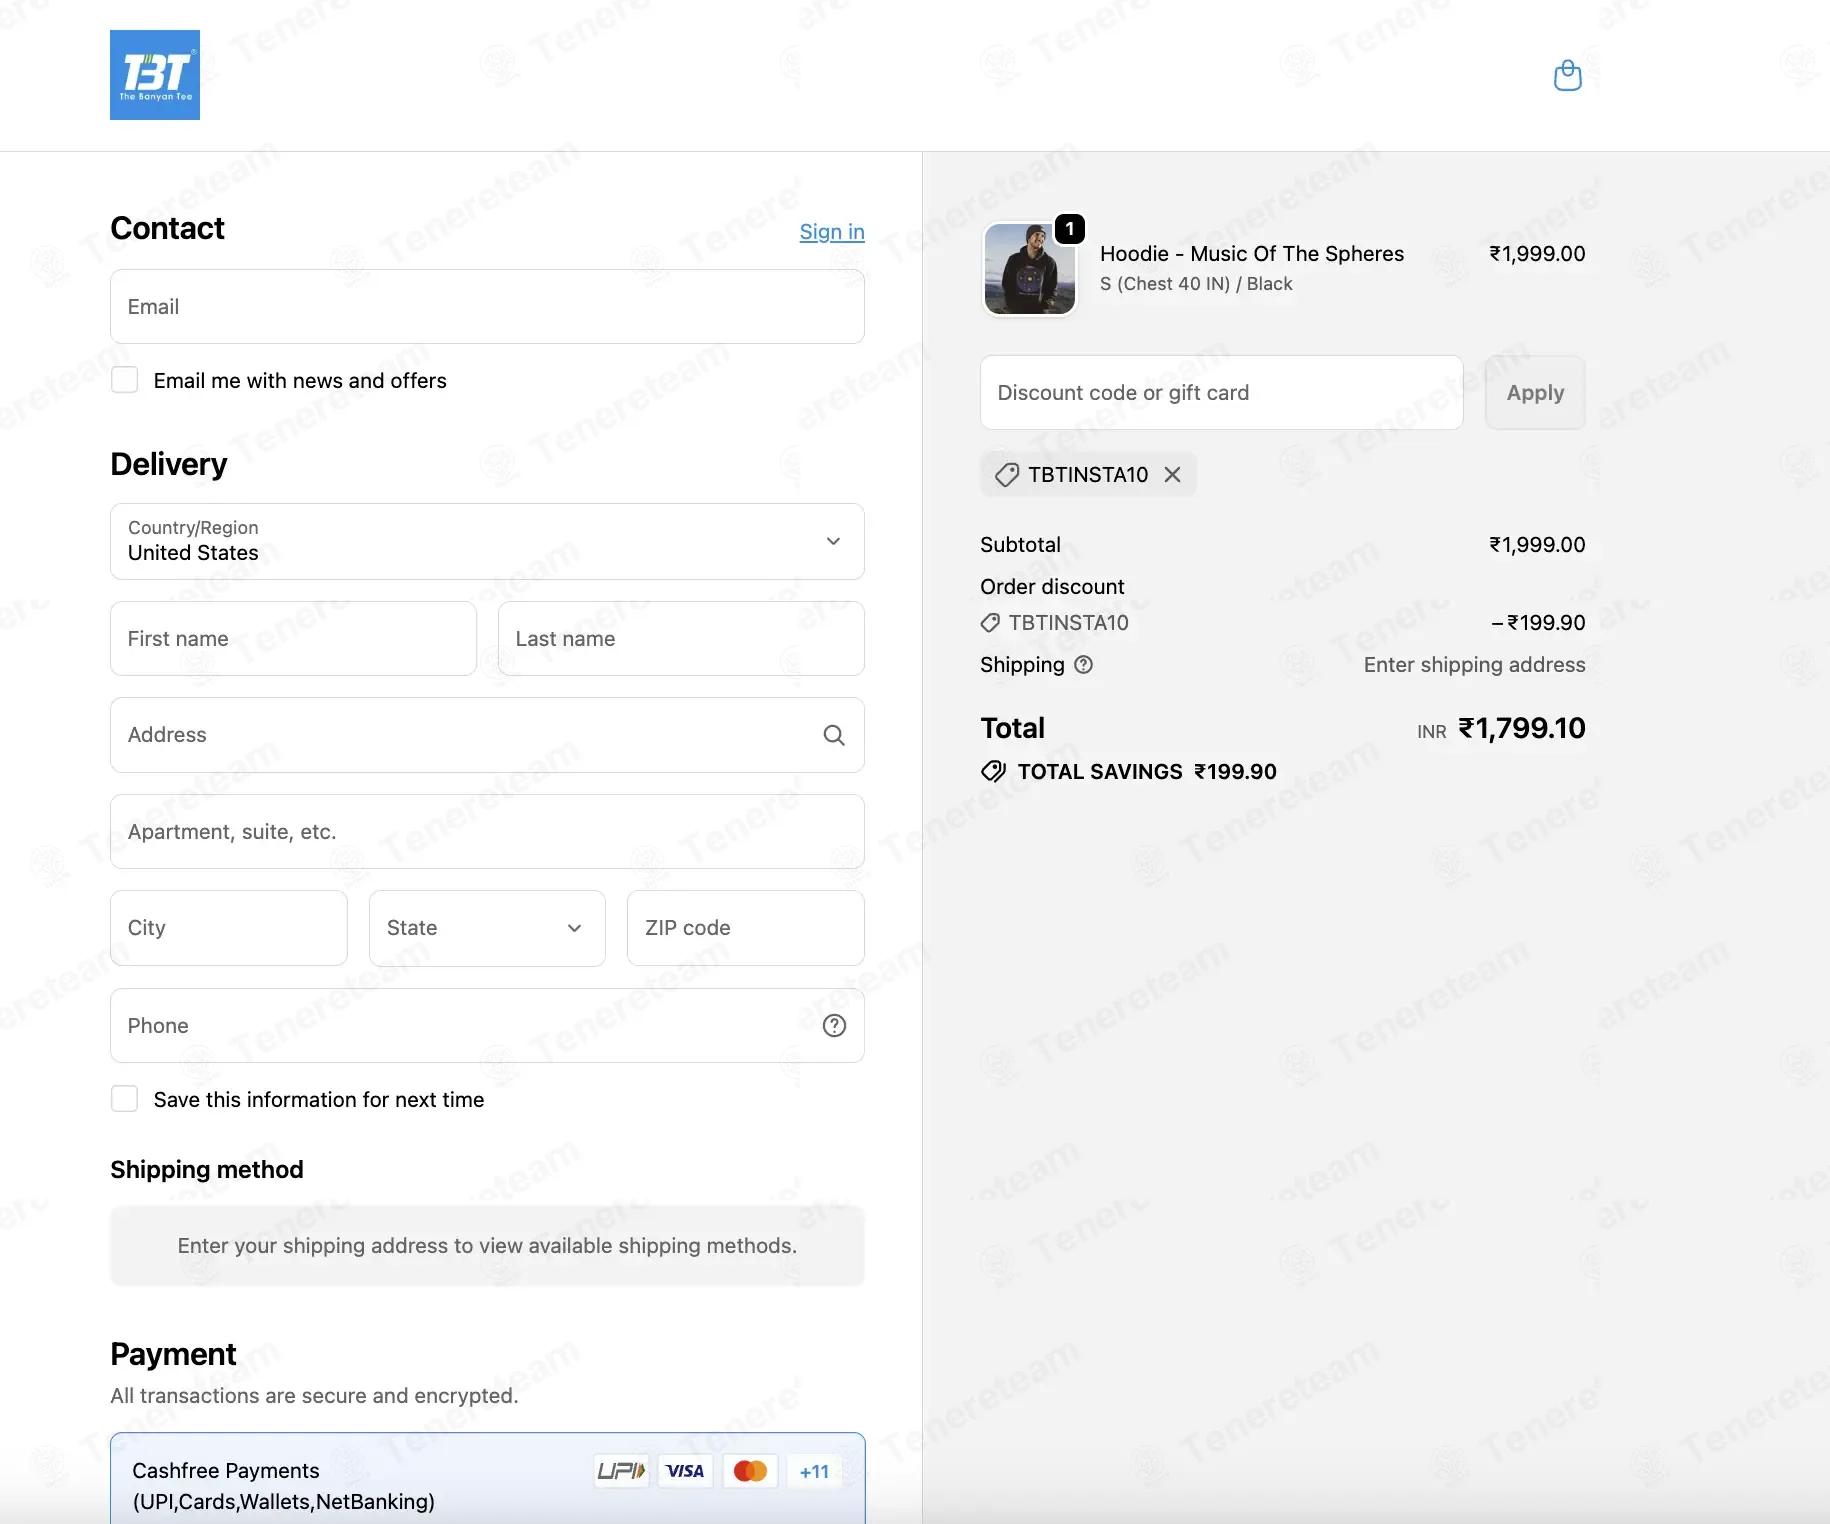Check Save this information for next time
This screenshot has width=1830, height=1524.
coord(125,1099)
